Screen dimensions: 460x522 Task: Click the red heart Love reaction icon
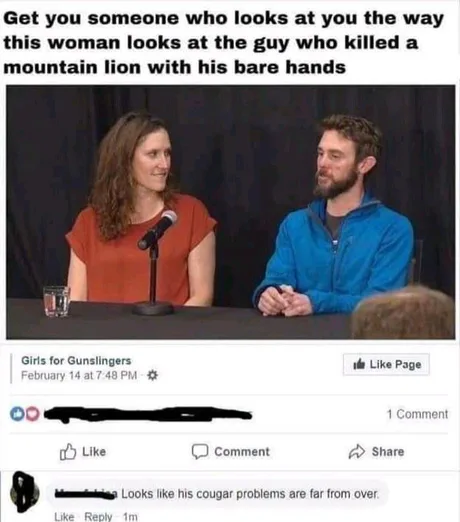tap(32, 414)
